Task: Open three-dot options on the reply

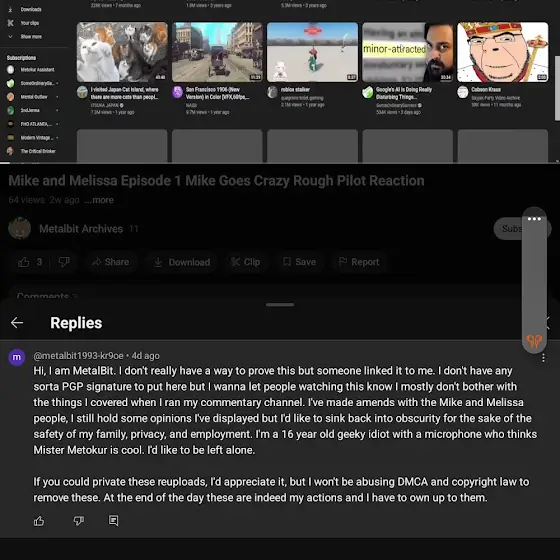Action: click(543, 358)
